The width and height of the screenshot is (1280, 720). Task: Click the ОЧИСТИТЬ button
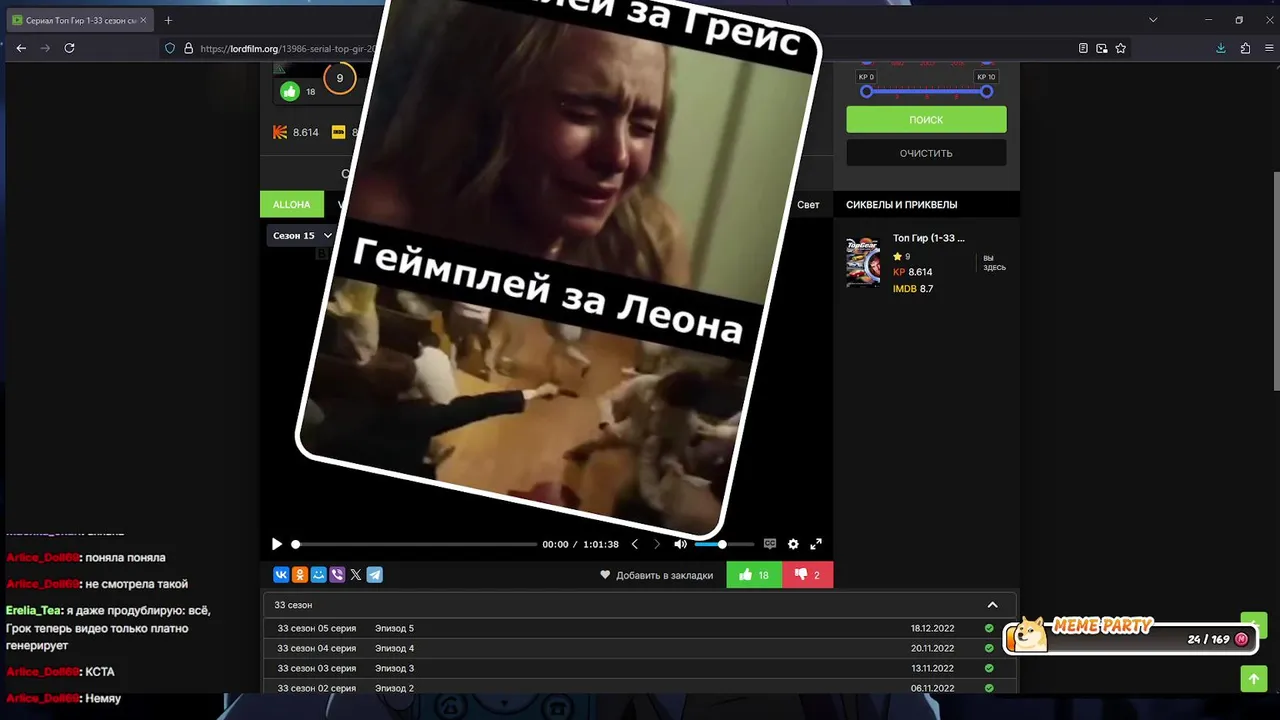[926, 153]
